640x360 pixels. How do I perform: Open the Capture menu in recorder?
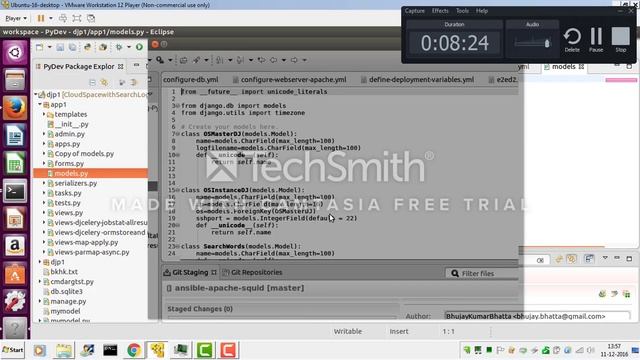tap(415, 11)
